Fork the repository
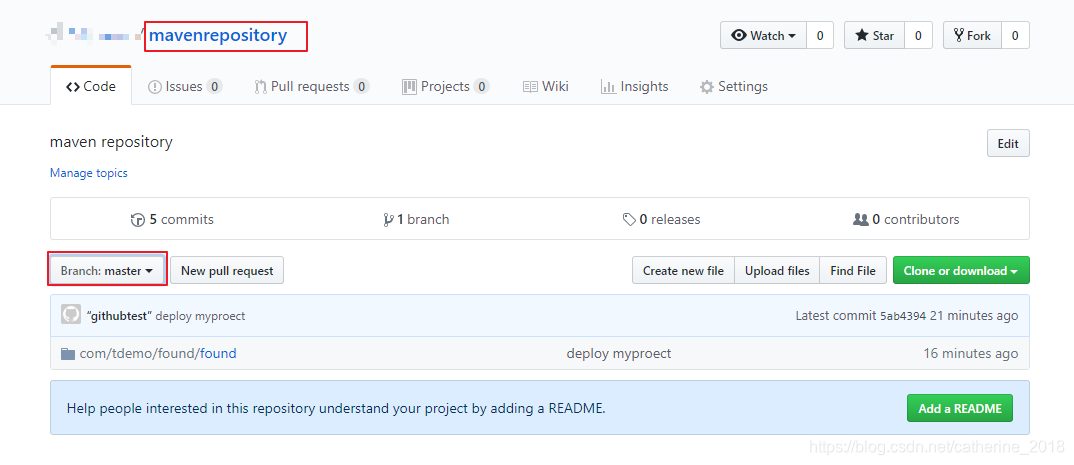 (x=972, y=36)
